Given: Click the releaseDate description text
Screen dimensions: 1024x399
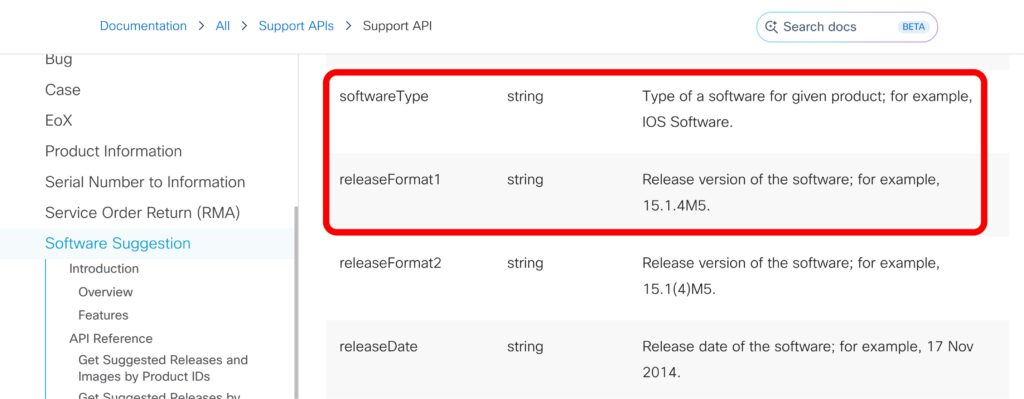Looking at the screenshot, I should pos(807,360).
